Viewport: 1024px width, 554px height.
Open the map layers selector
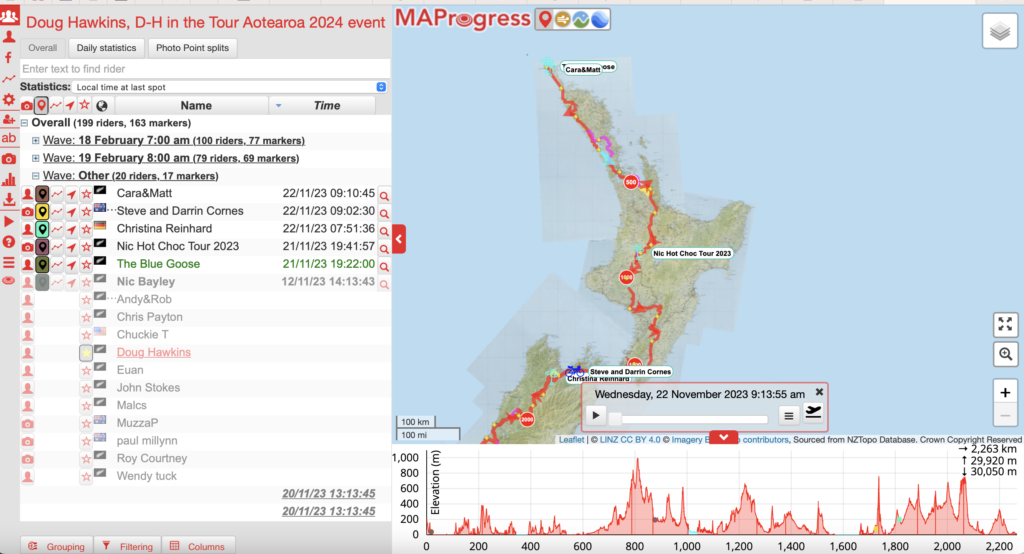1001,32
